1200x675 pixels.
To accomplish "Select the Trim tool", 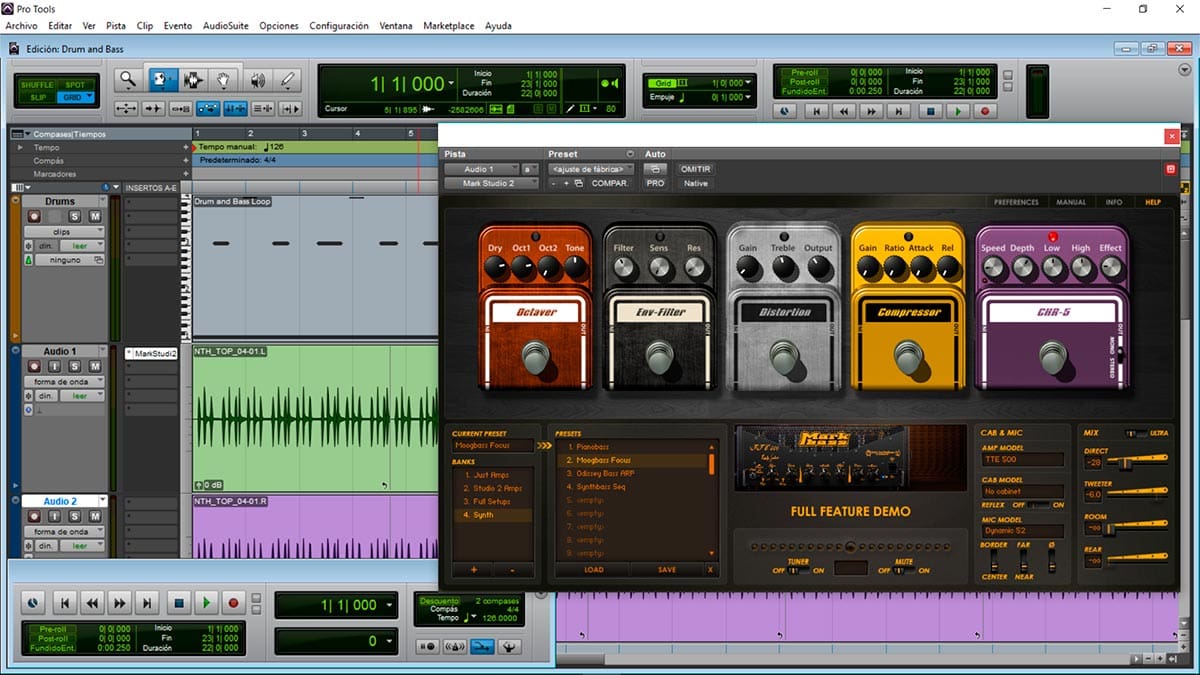I will (161, 81).
